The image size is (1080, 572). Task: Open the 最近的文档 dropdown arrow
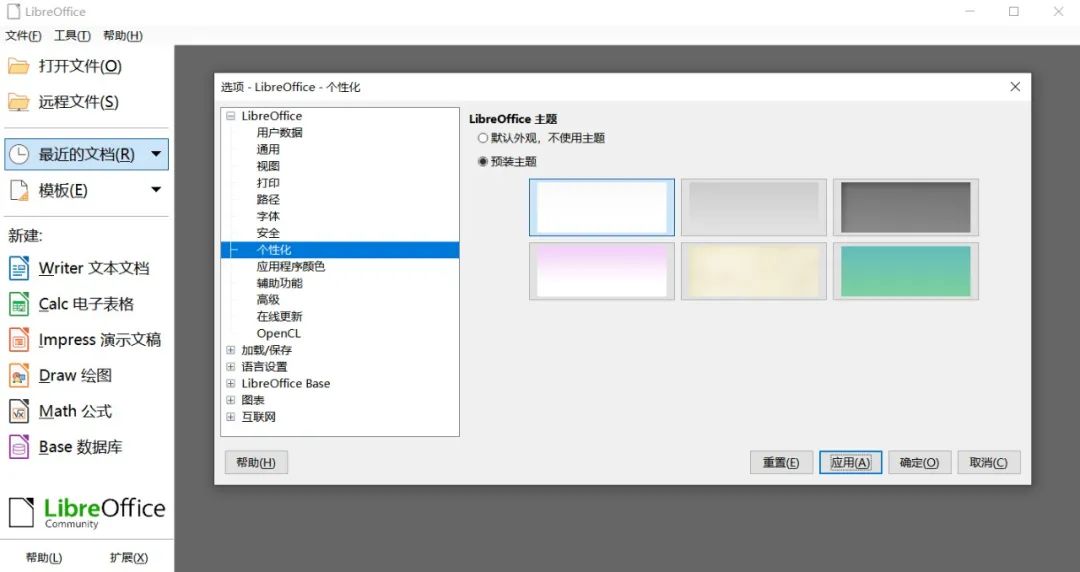(x=156, y=154)
